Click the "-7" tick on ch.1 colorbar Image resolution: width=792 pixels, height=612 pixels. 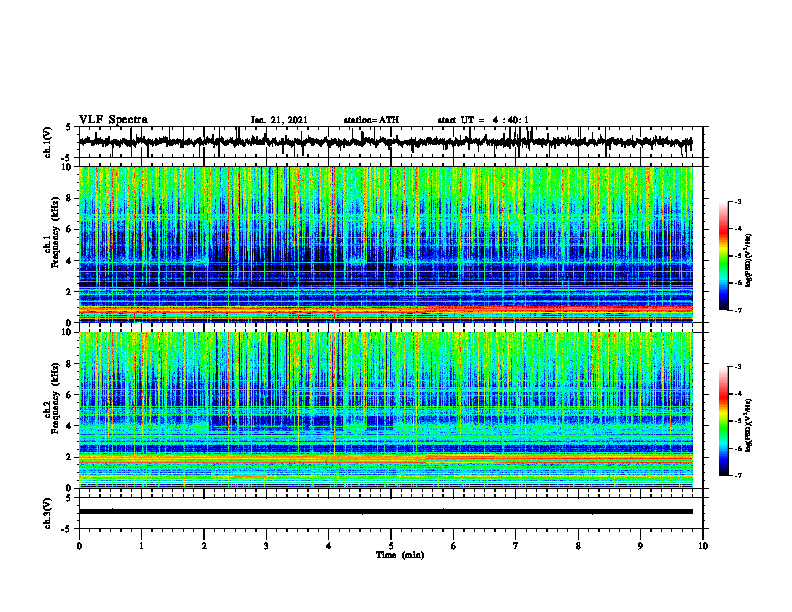[x=738, y=310]
